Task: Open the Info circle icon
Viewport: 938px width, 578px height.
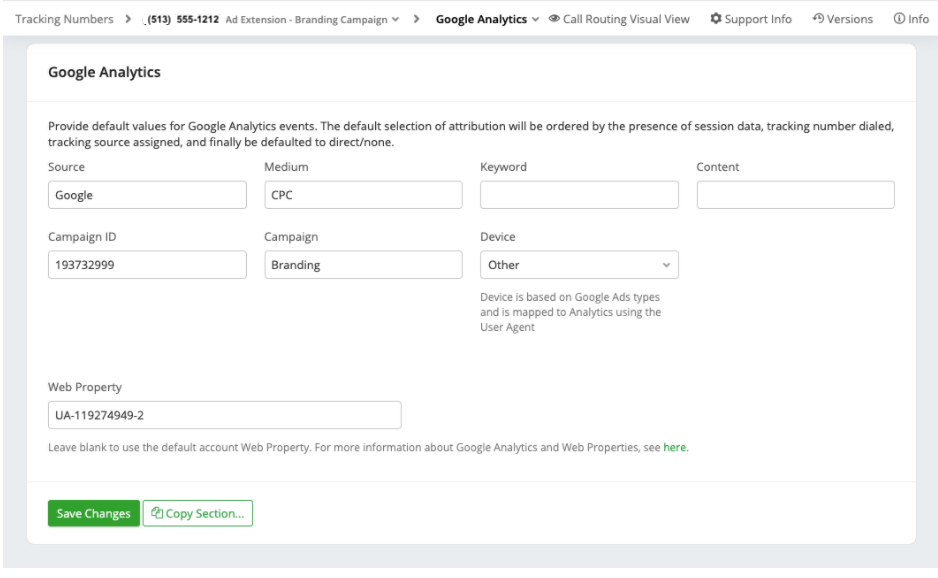Action: (x=899, y=20)
